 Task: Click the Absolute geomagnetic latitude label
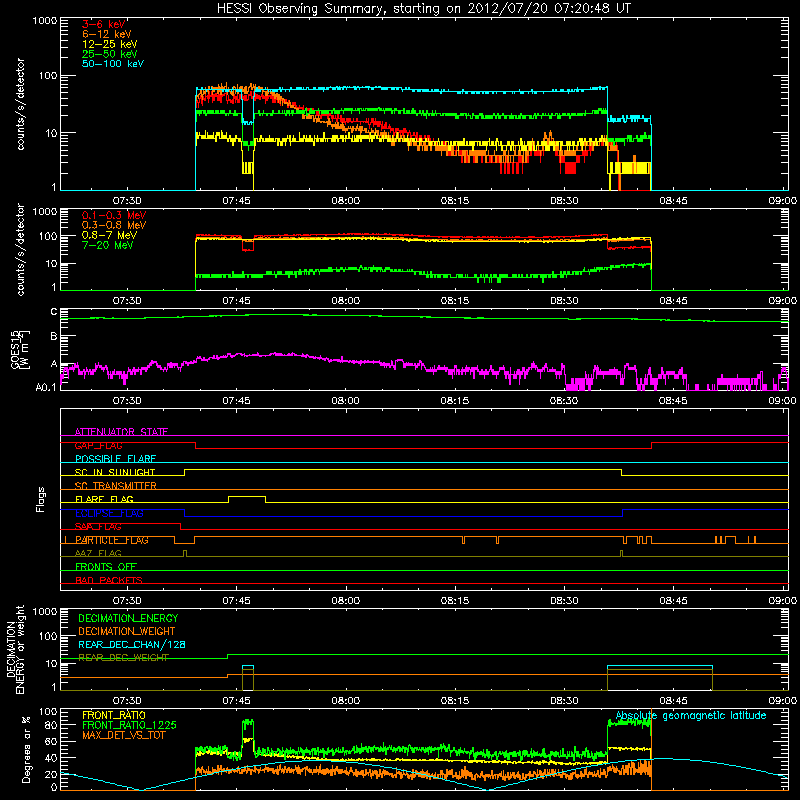[x=691, y=716]
